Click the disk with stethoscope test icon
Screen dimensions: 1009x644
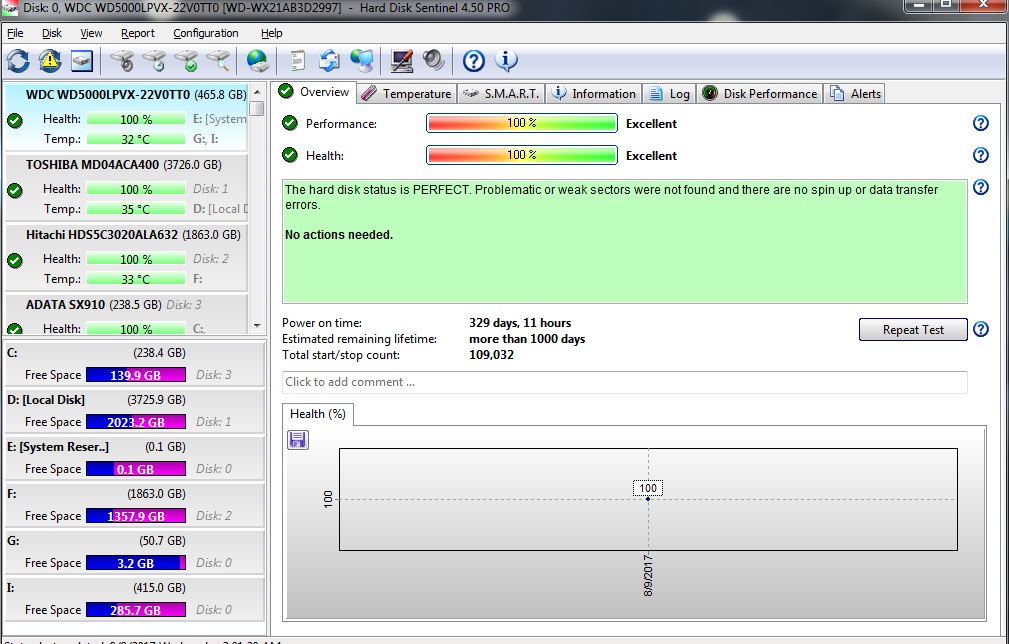pos(122,61)
